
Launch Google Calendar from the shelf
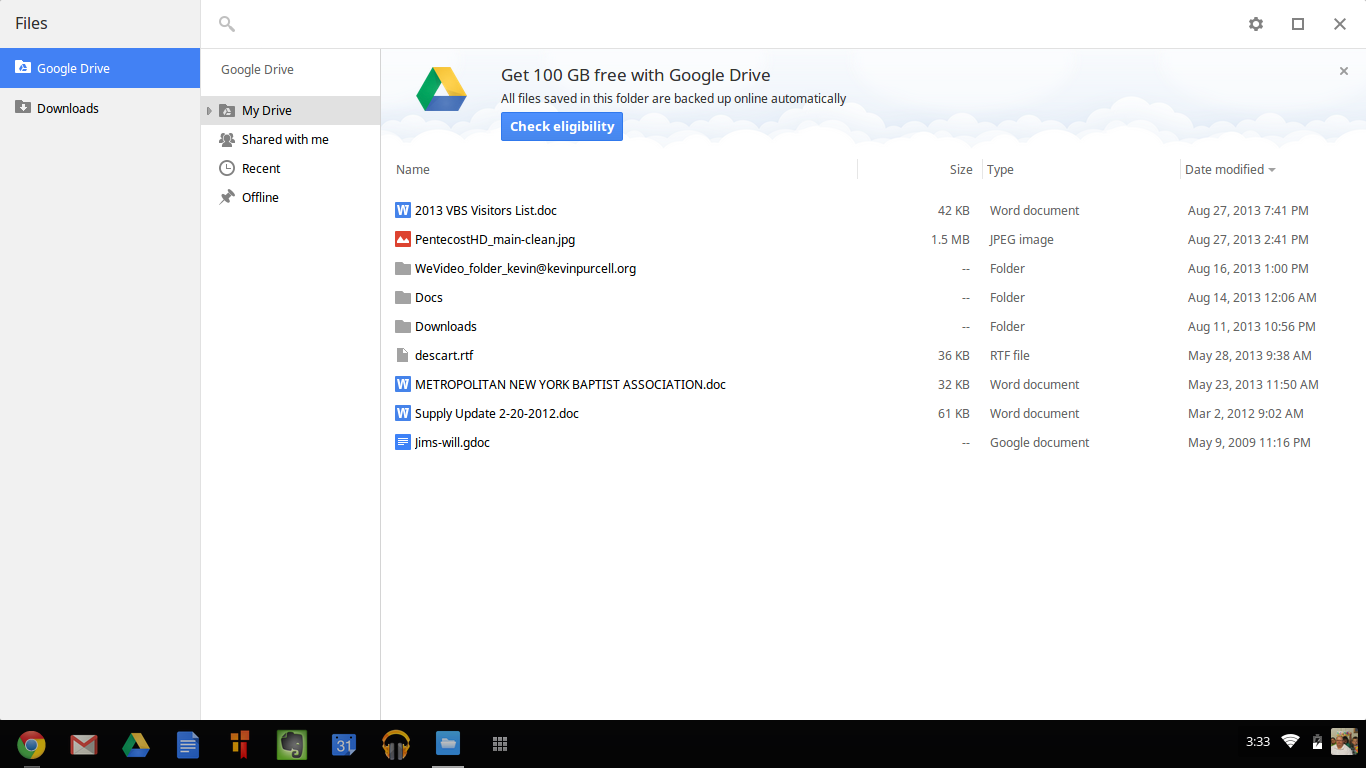coord(344,745)
